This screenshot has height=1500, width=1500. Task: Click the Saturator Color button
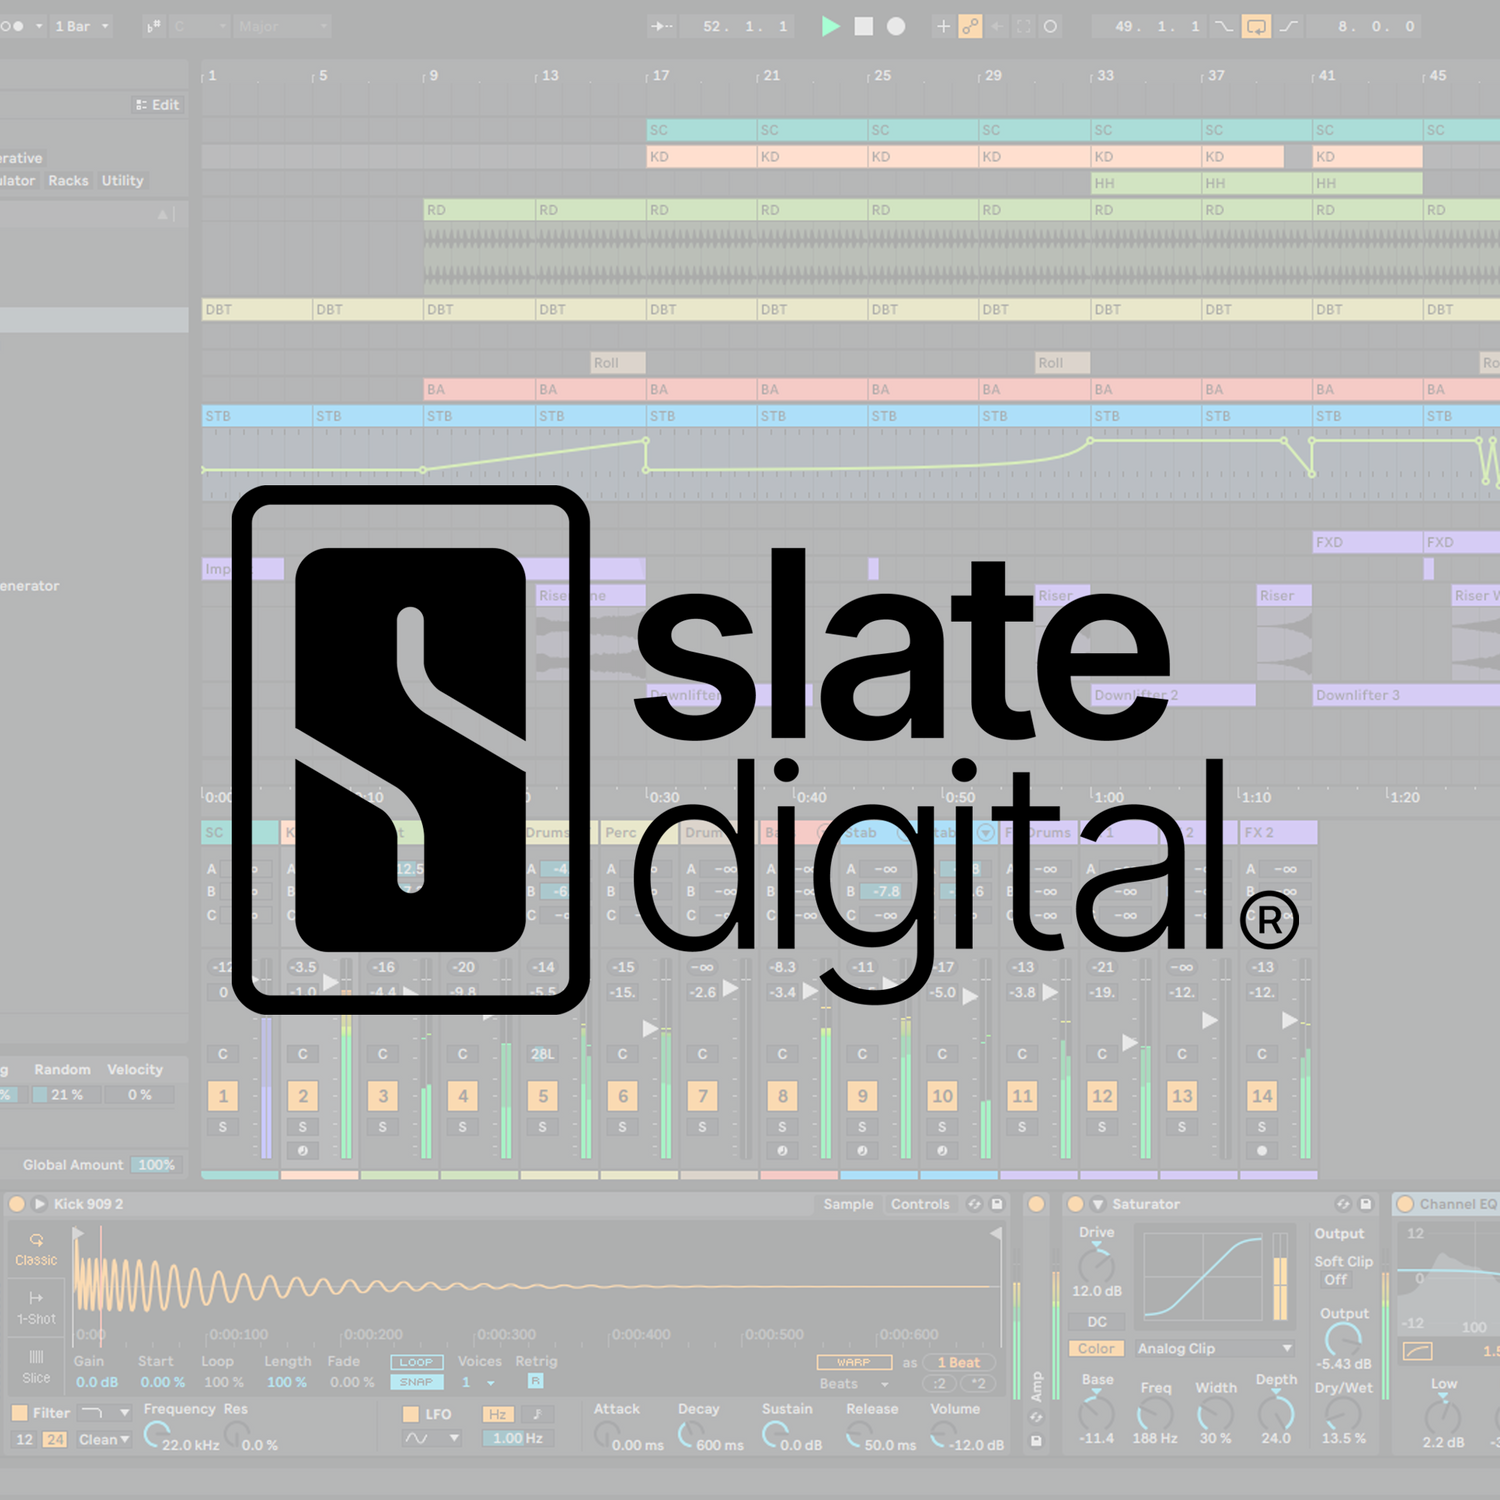tap(1096, 1349)
